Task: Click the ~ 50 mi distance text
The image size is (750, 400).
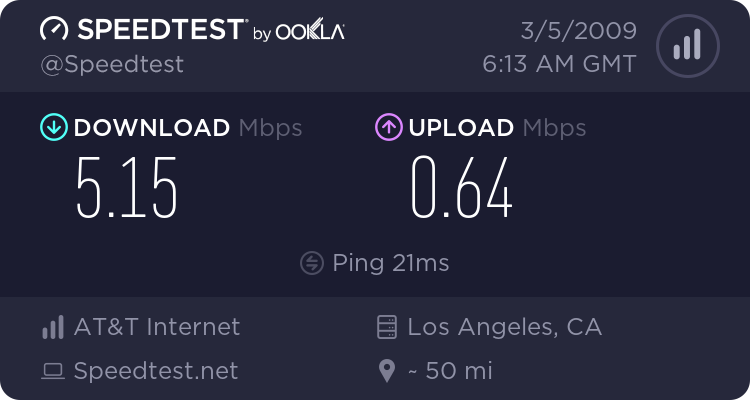Action: tap(450, 371)
